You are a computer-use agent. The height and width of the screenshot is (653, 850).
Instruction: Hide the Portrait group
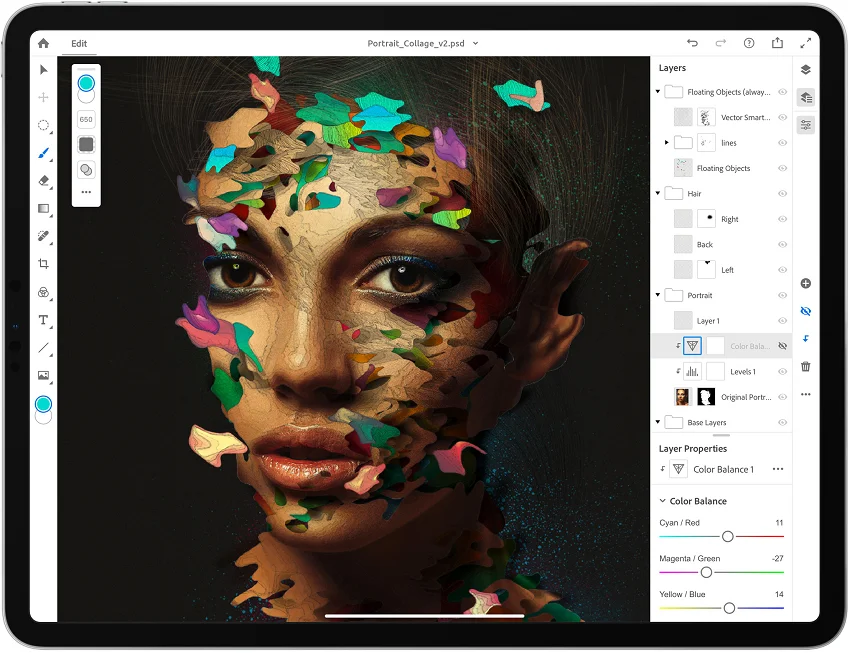(x=782, y=295)
